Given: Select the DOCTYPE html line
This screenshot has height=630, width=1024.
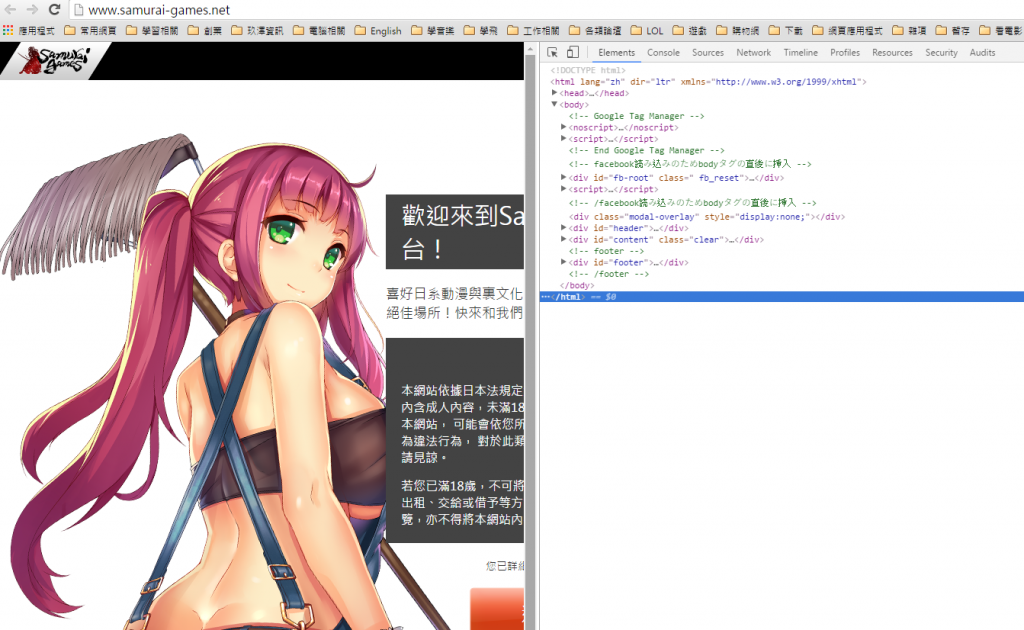Looking at the screenshot, I should tap(588, 70).
